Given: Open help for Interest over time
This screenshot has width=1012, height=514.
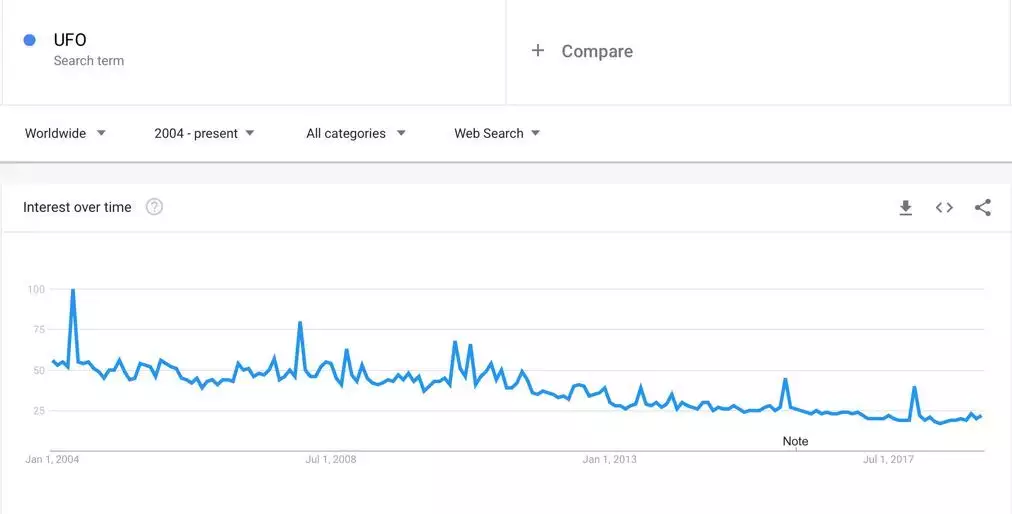Looking at the screenshot, I should [154, 207].
